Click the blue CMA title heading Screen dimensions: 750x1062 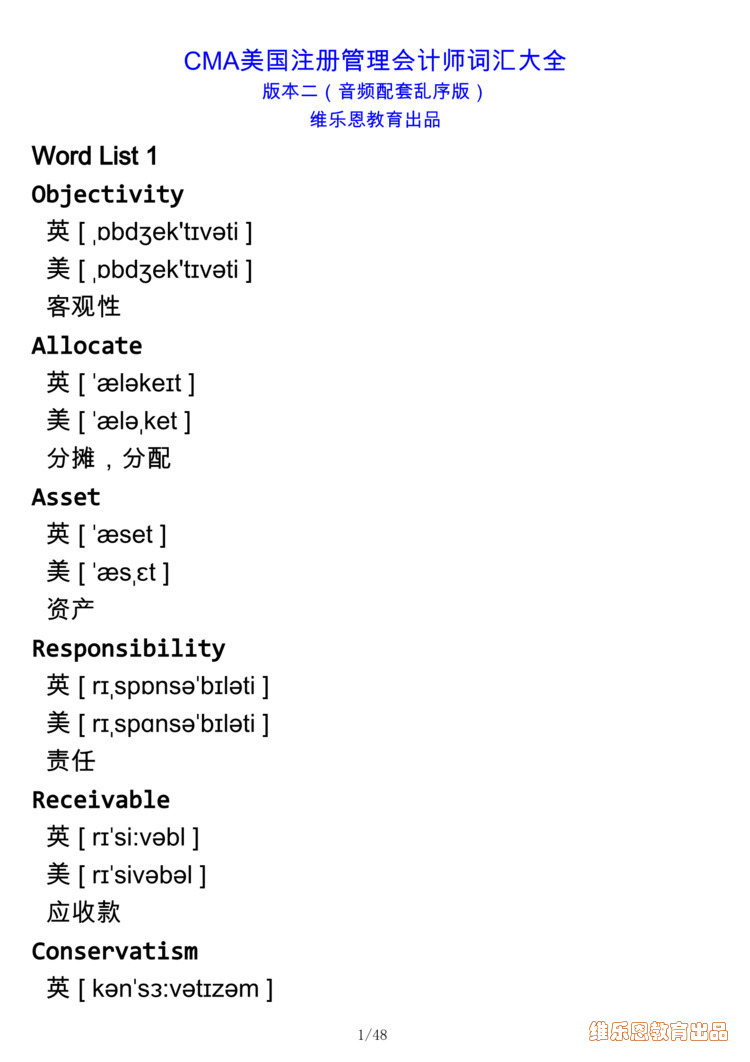pos(375,61)
